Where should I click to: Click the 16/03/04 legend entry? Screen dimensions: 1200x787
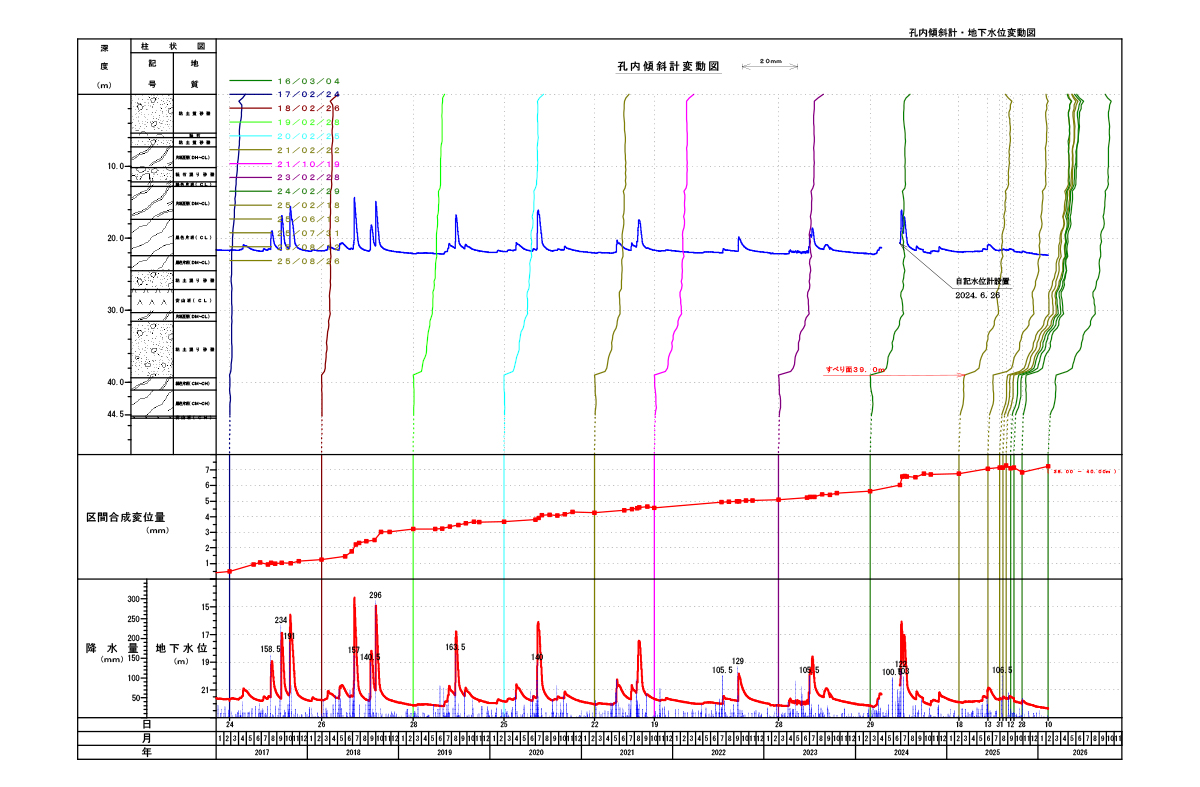309,80
